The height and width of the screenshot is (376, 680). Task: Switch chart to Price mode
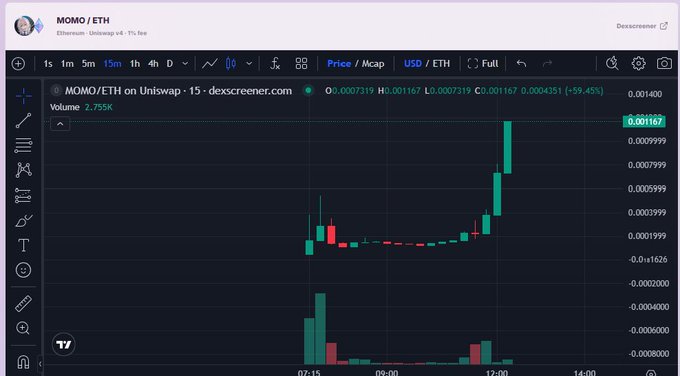(x=339, y=64)
